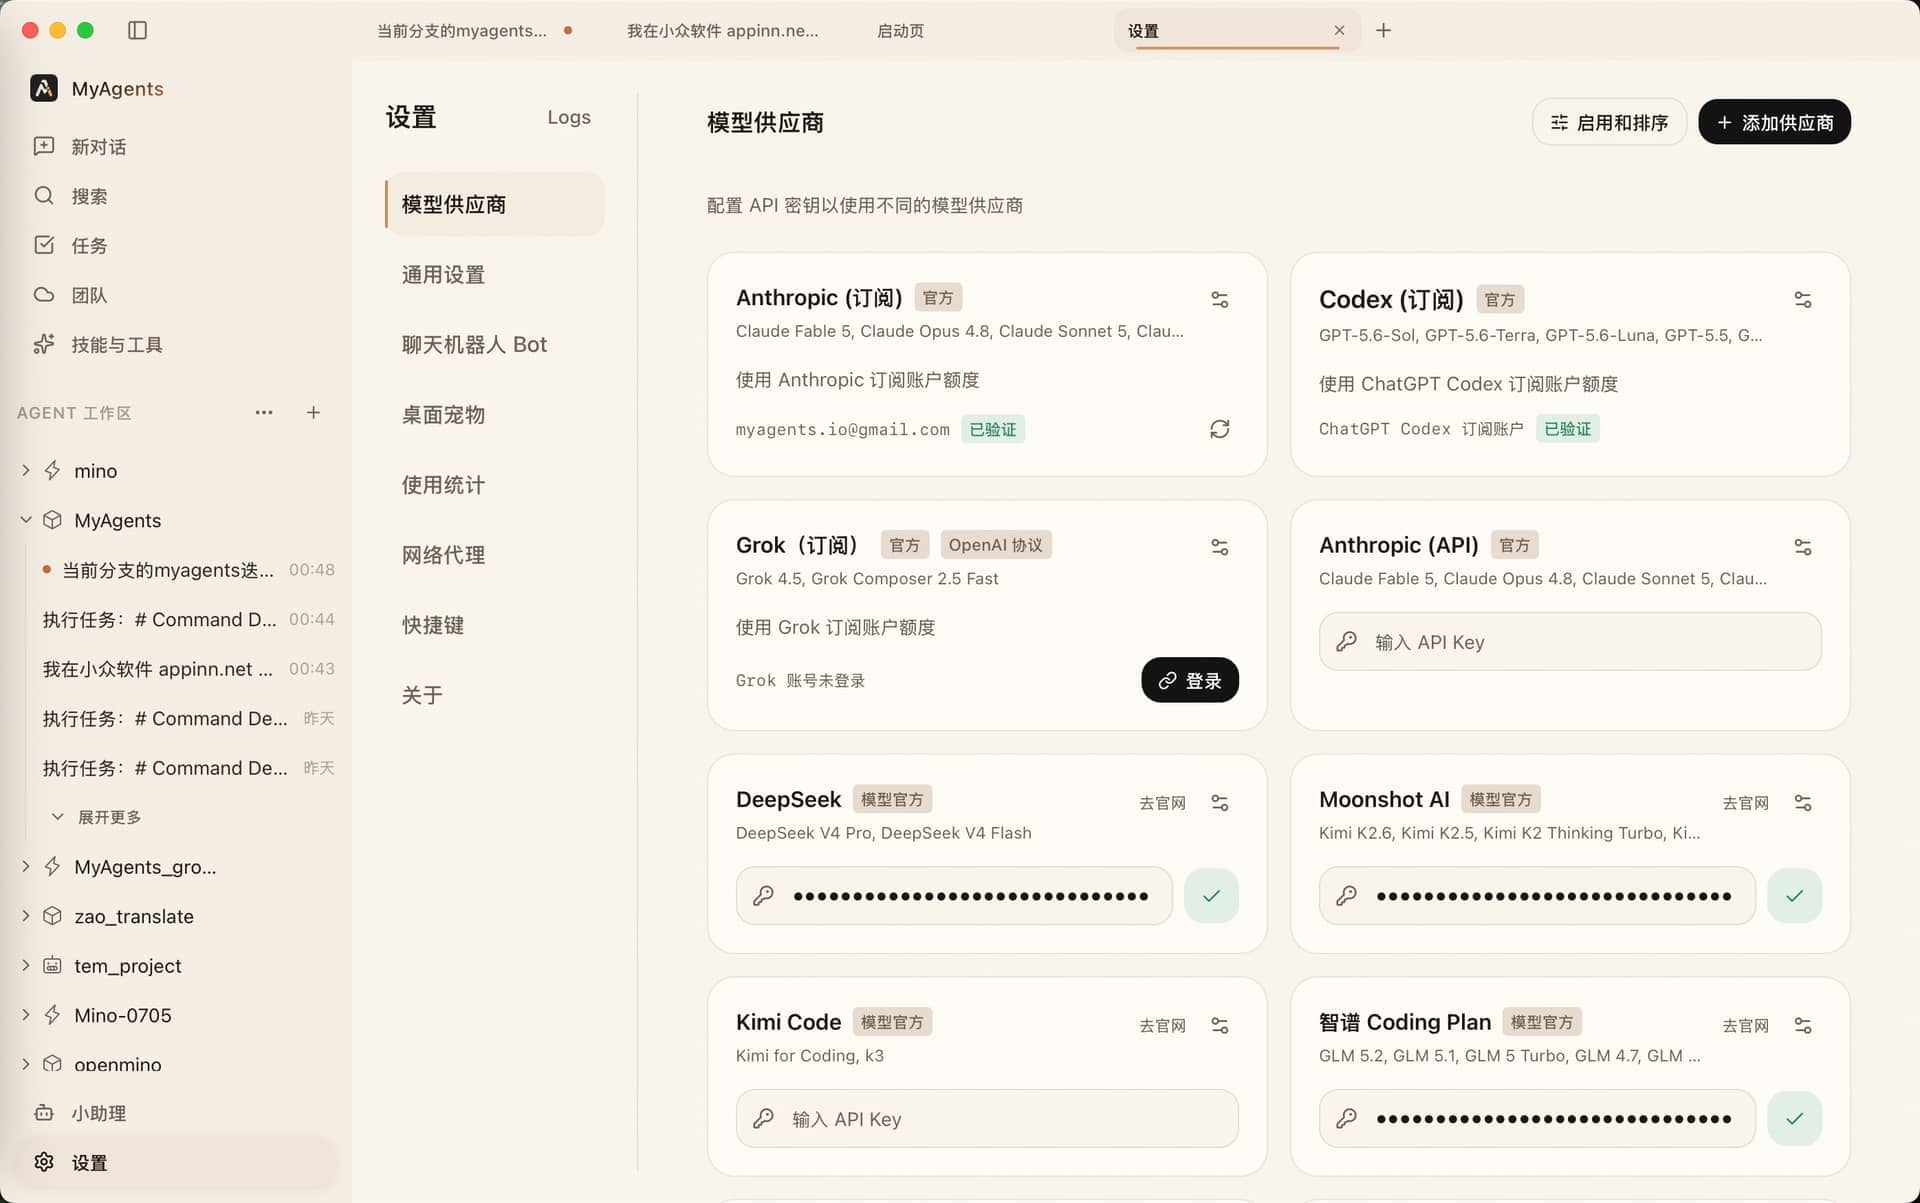
Task: Focus the Anthropic (API) key input
Action: click(x=1570, y=641)
